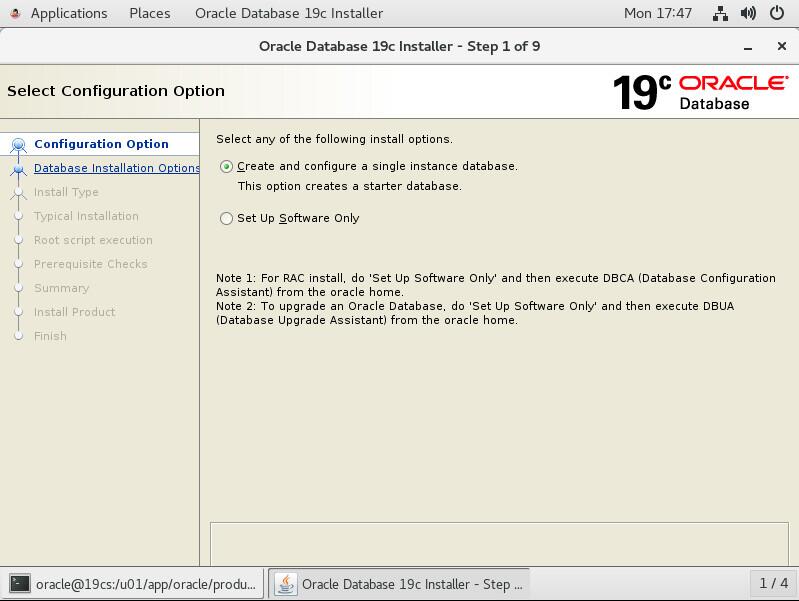Select the 'Set Up Software Only' option

click(x=227, y=219)
